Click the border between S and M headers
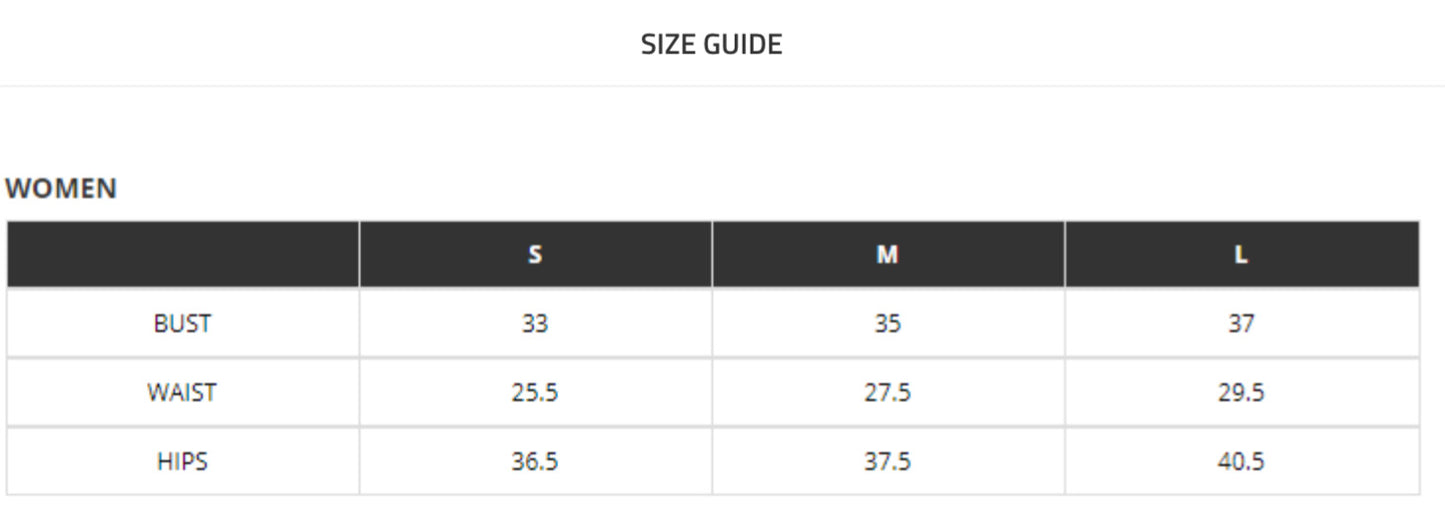The image size is (1445, 511). click(712, 254)
